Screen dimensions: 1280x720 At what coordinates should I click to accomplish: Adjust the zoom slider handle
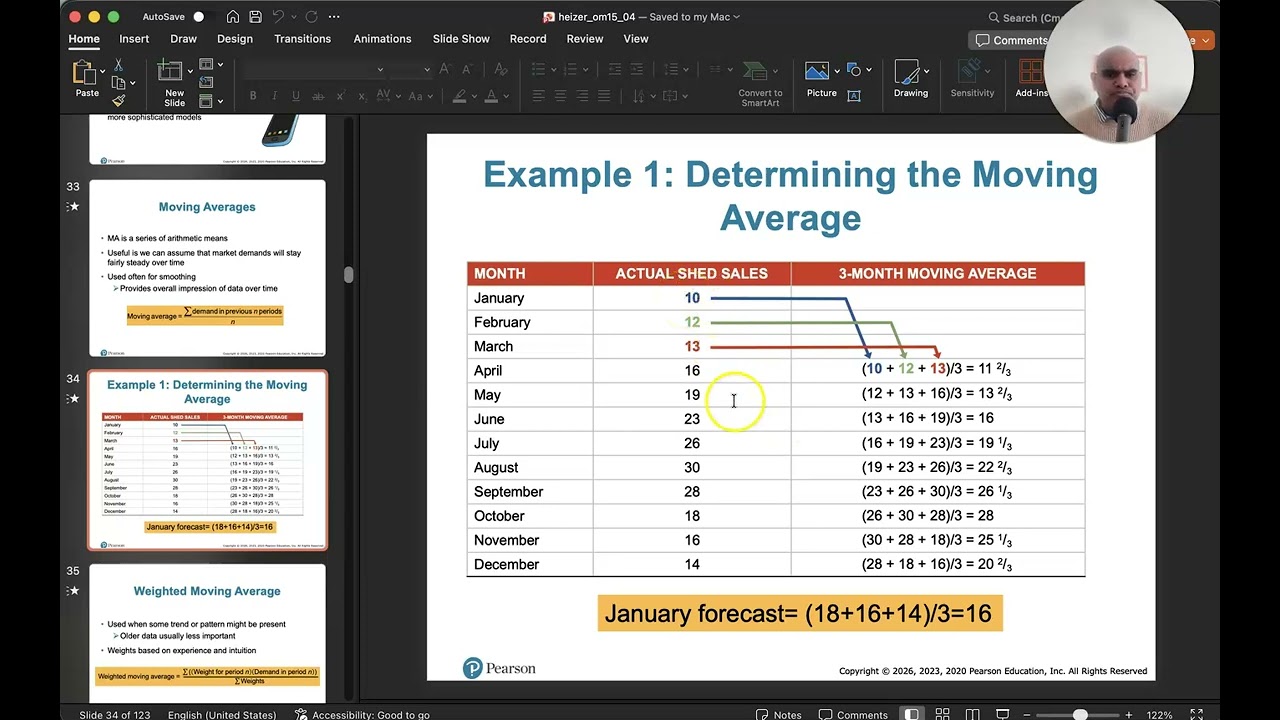(1080, 715)
